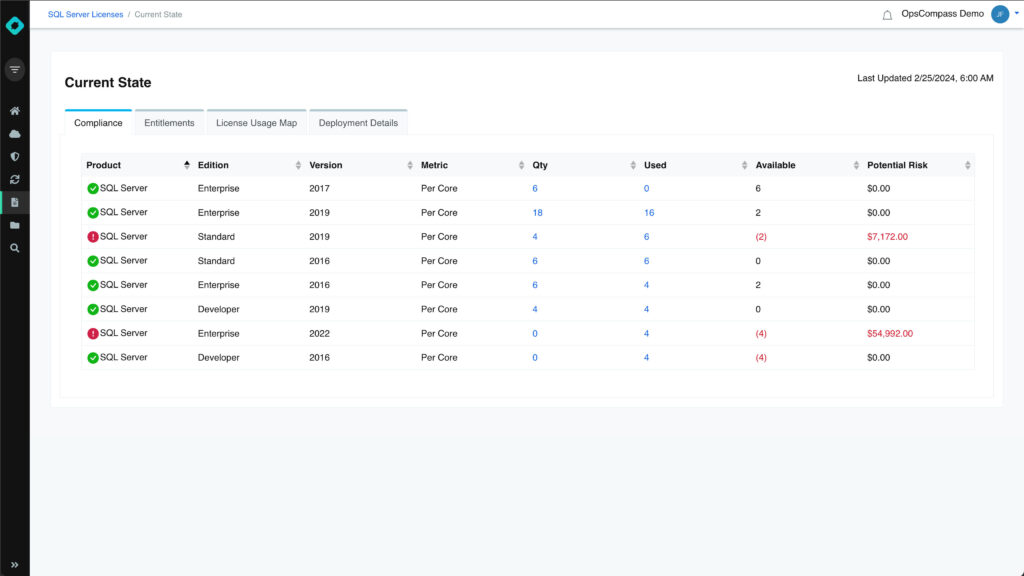Sort table by Used column
Image resolution: width=1024 pixels, height=576 pixels.
pos(744,165)
